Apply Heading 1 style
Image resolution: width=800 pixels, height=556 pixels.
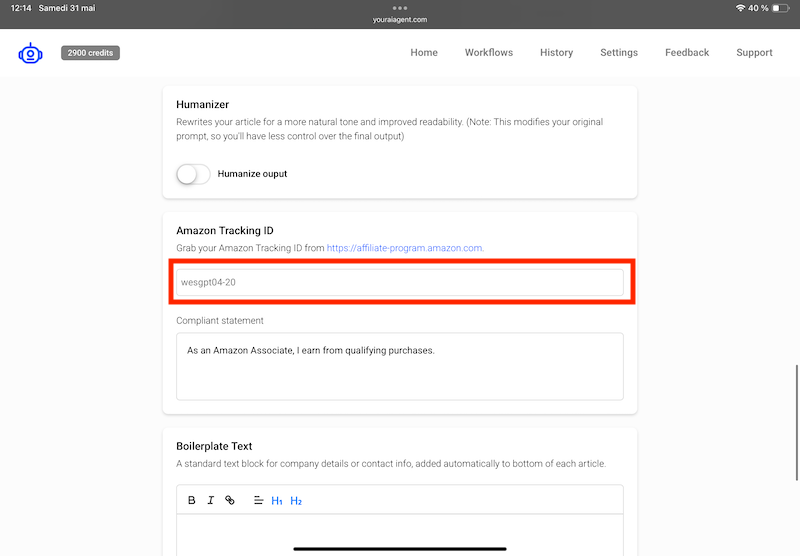tap(277, 501)
